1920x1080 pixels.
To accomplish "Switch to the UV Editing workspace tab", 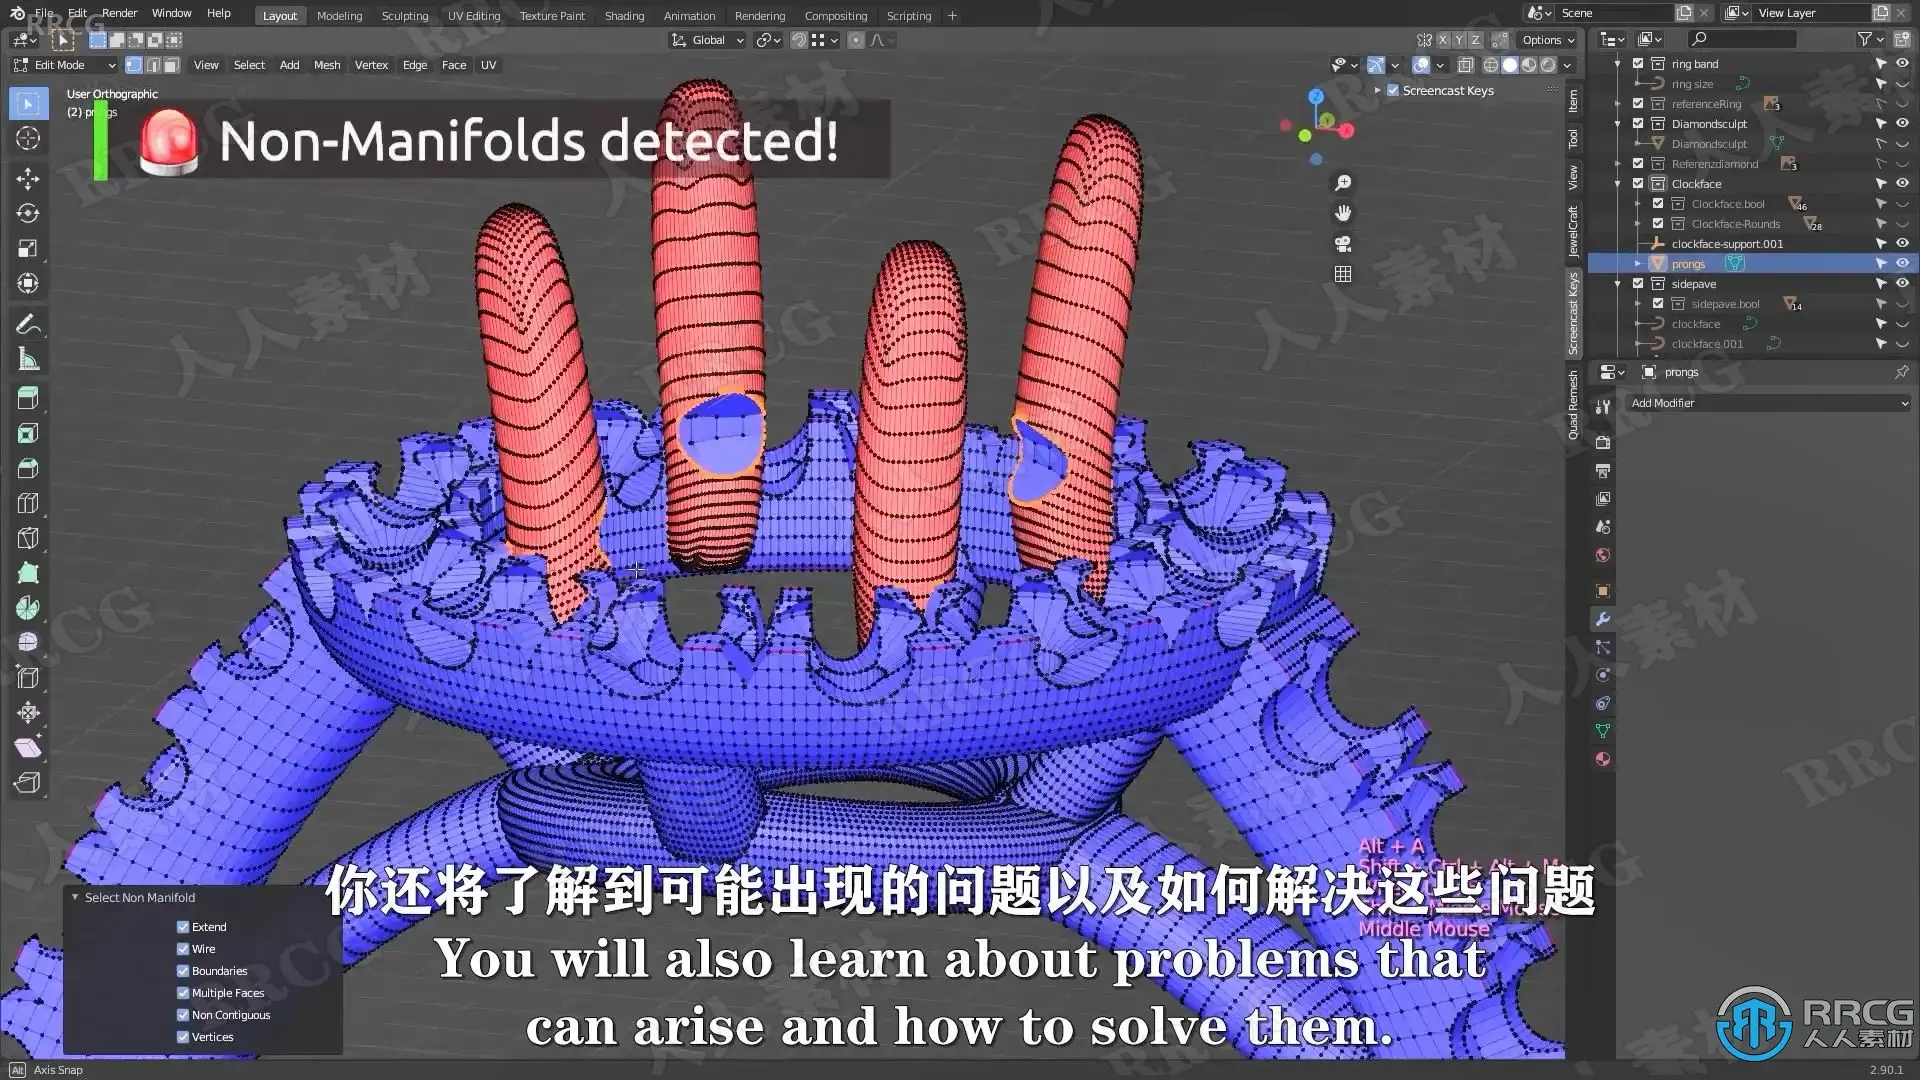I will coord(473,16).
